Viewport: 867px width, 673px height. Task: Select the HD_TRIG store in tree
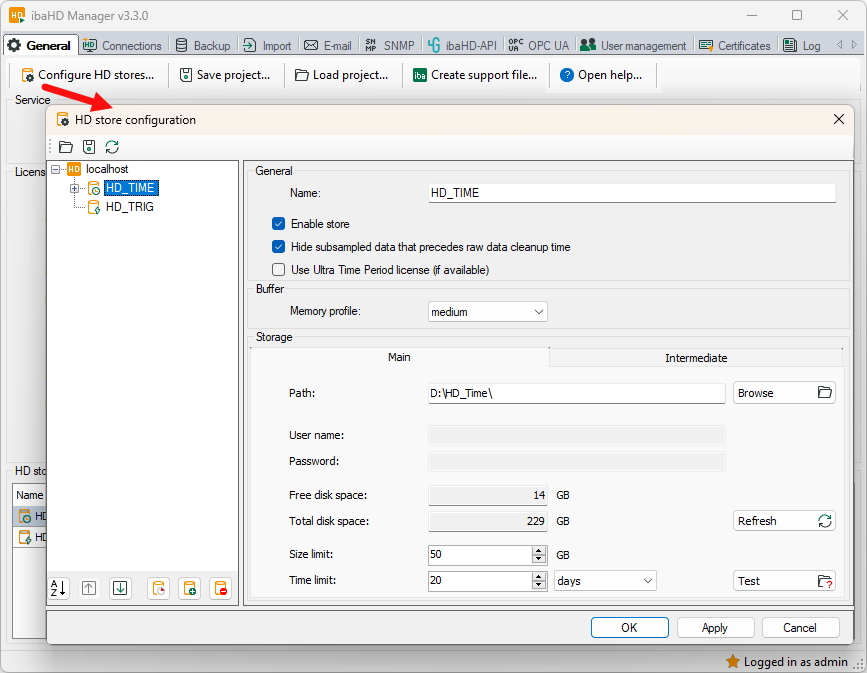[x=129, y=207]
